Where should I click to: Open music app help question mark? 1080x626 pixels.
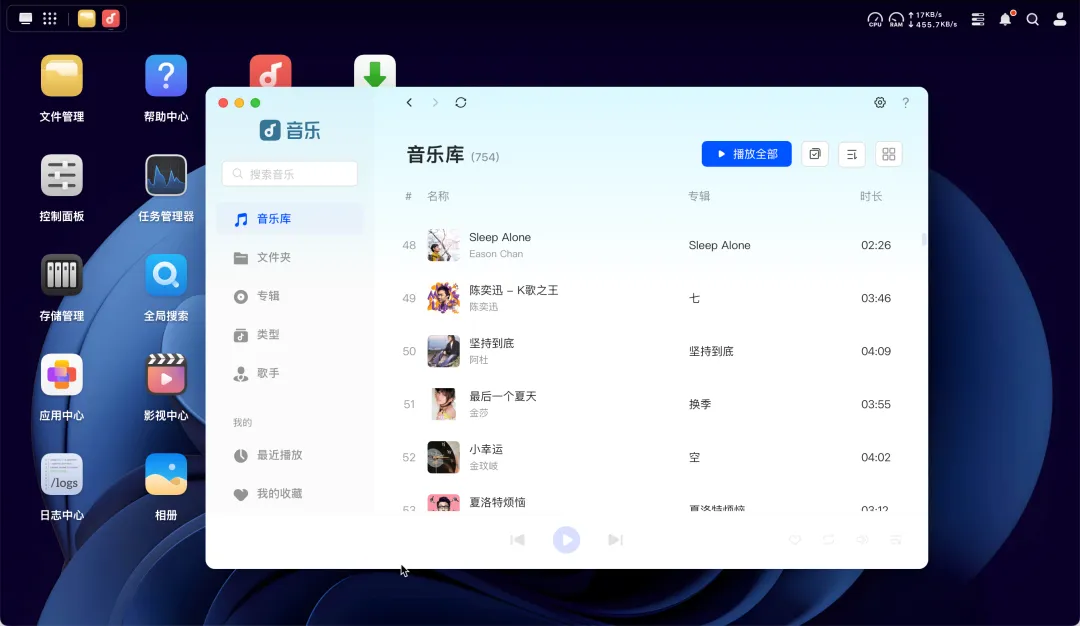point(906,103)
